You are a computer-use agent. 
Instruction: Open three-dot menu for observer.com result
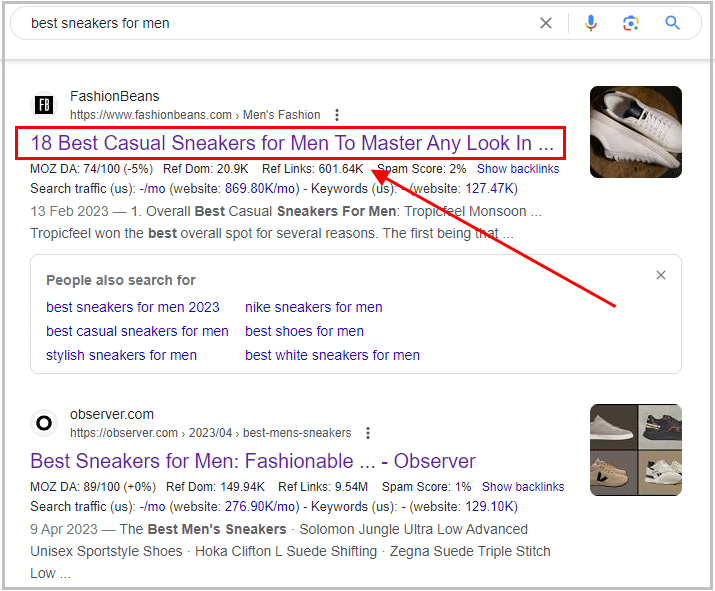(368, 433)
